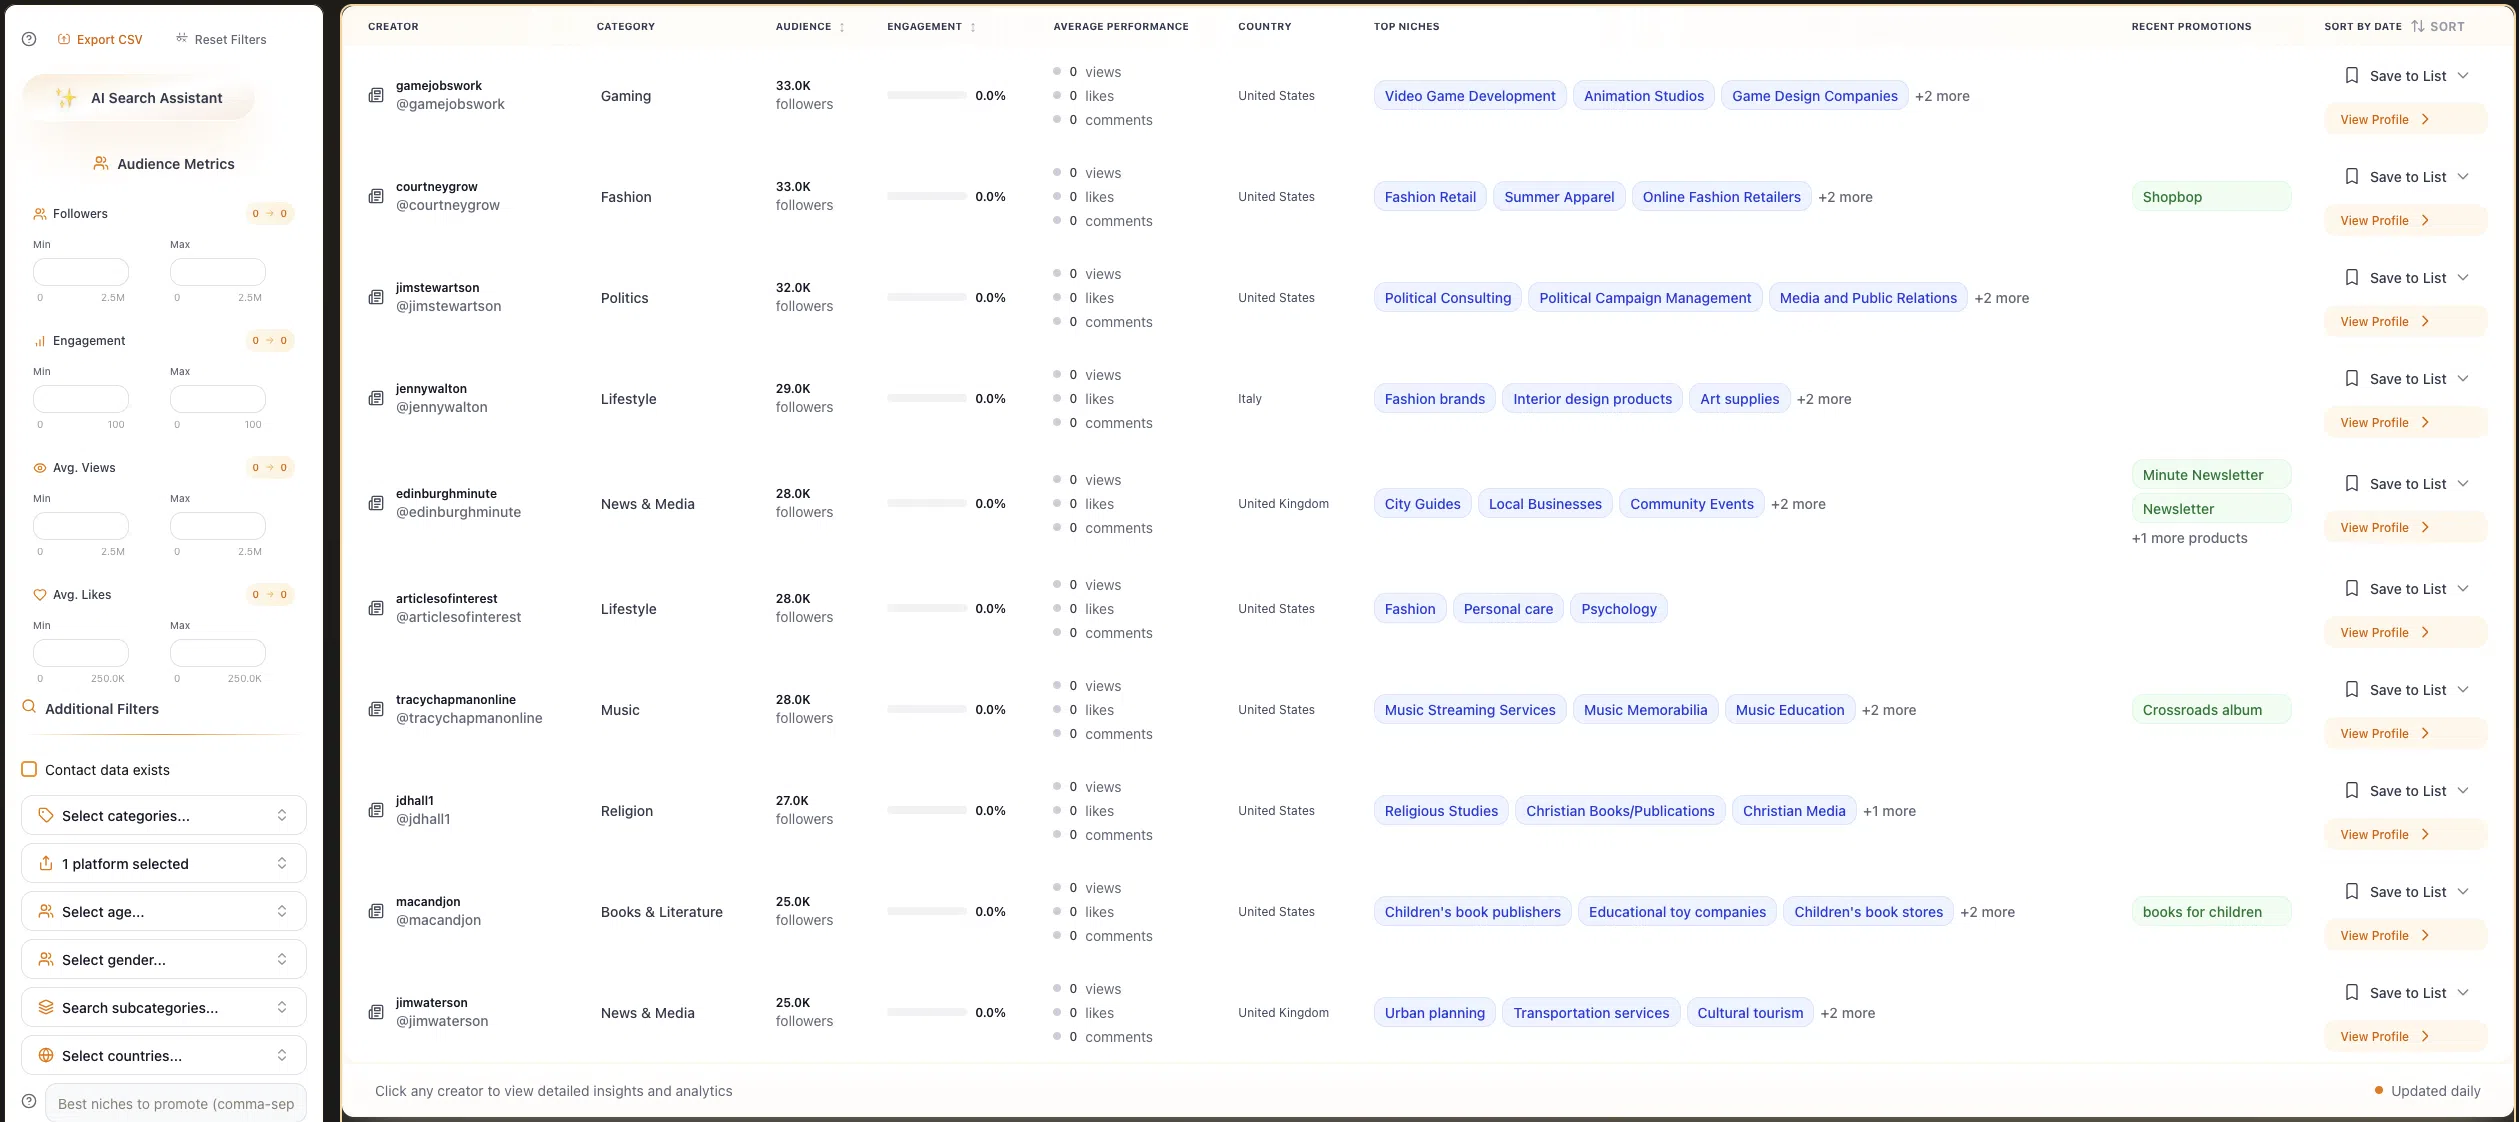Screen dimensions: 2519x1122
Task: Click the sort icon beside SORT BY DATE
Action: pyautogui.click(x=2416, y=26)
